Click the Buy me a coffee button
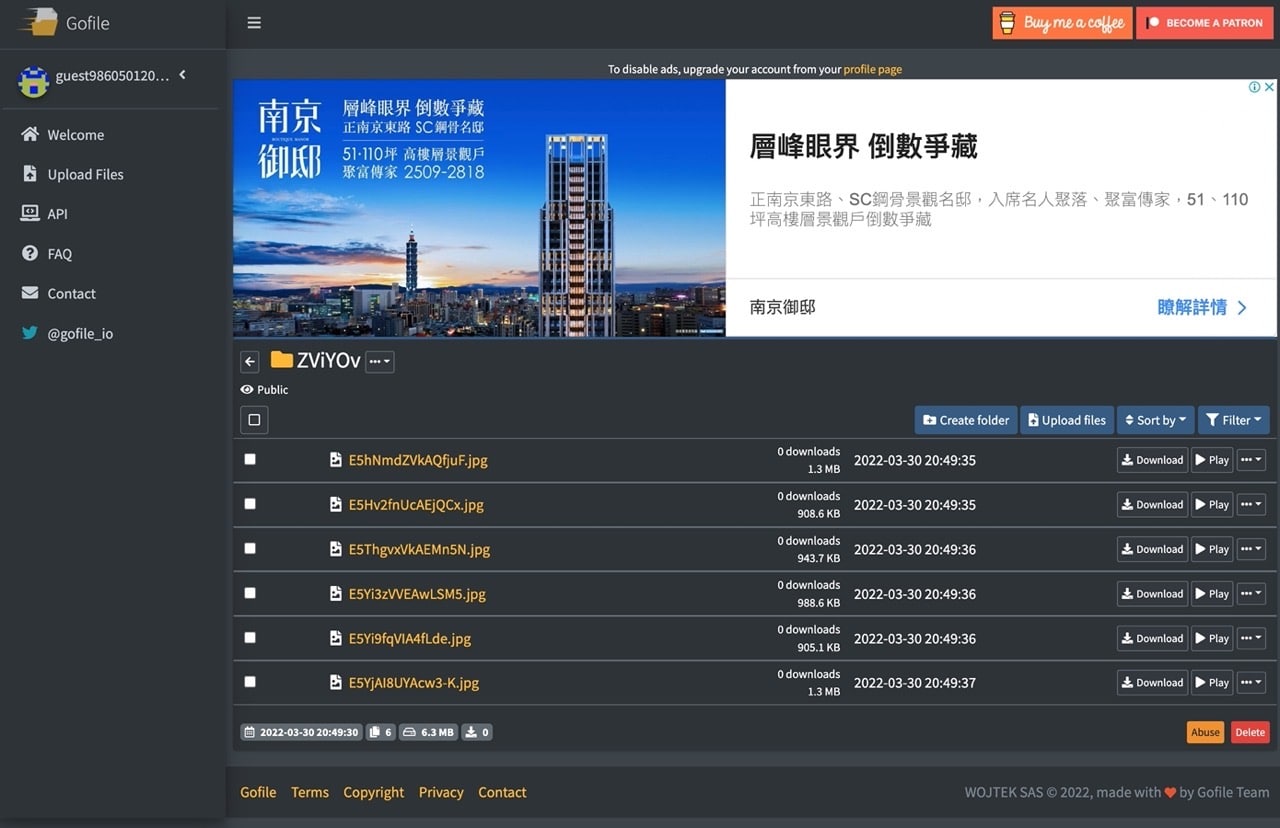1280x828 pixels. 1062,23
